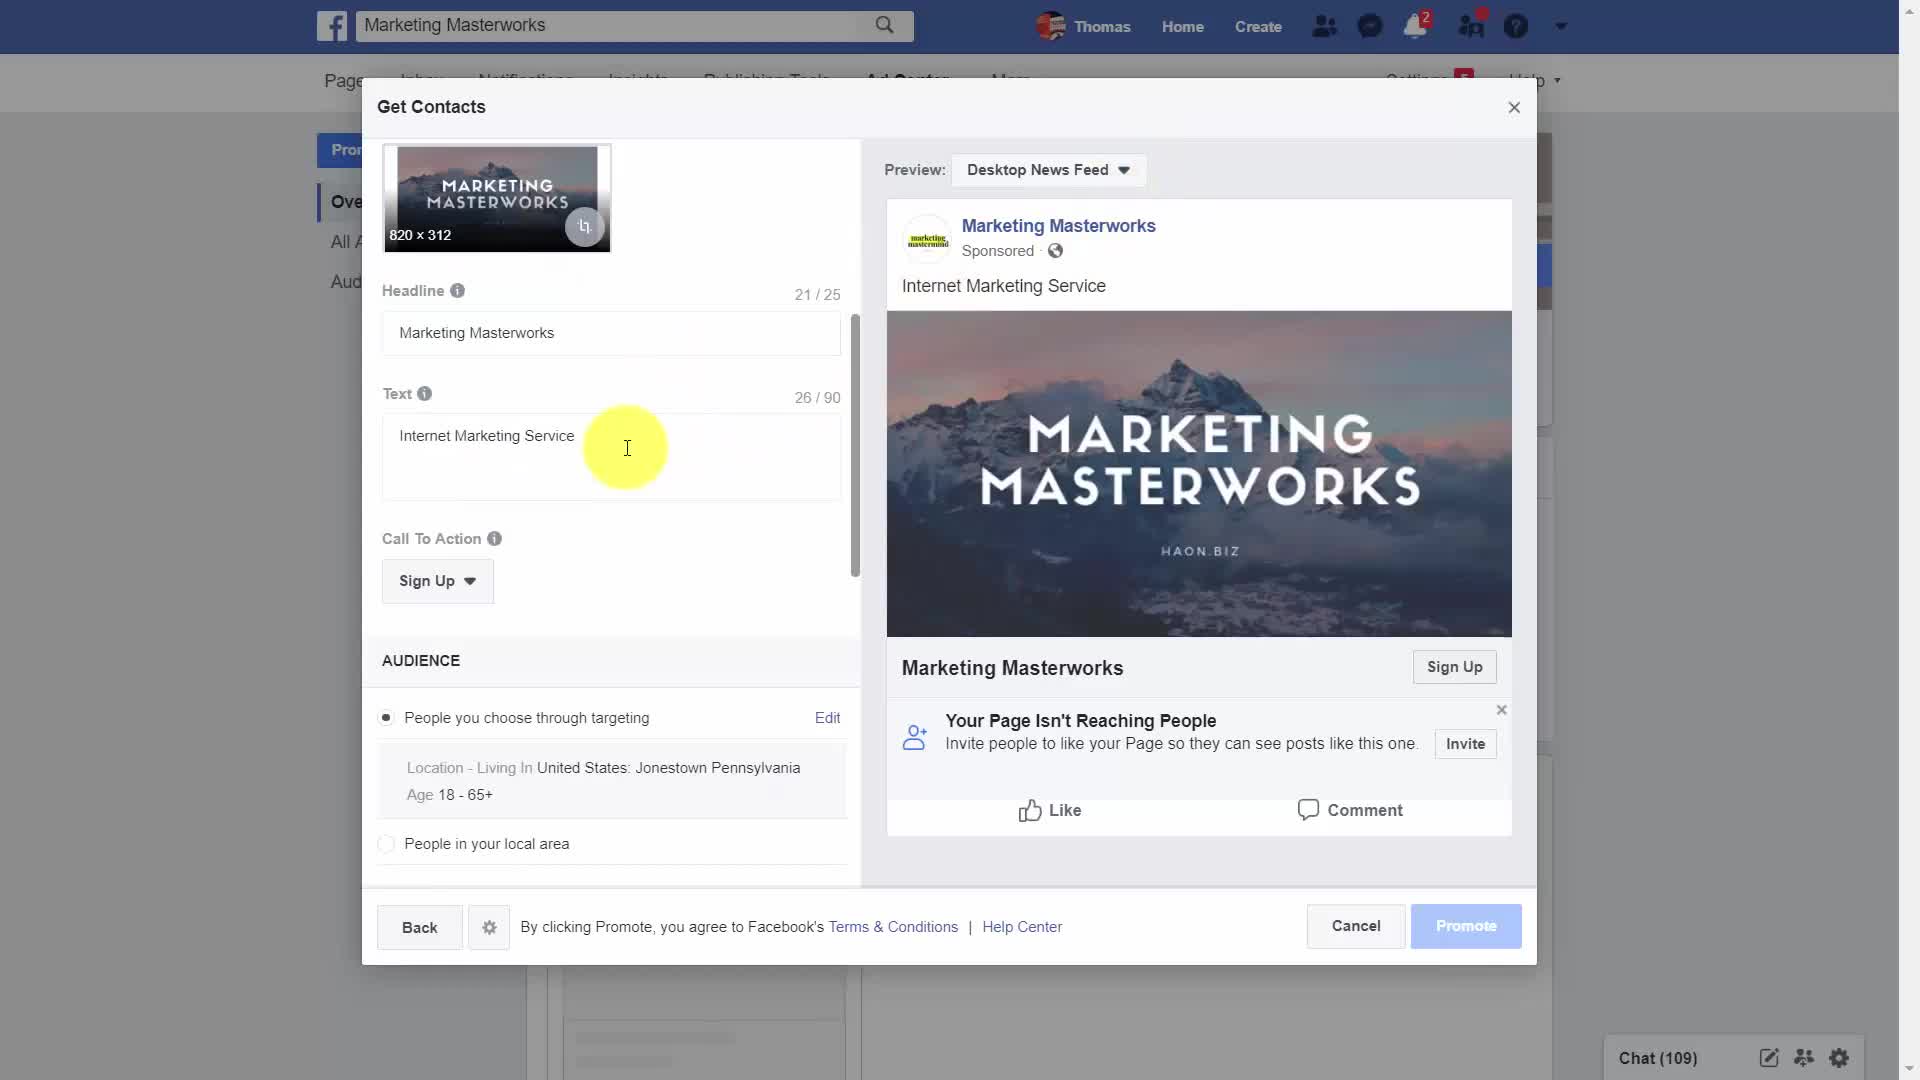Click the crop icon on ad image
Screen dimensions: 1920x1080
(585, 227)
